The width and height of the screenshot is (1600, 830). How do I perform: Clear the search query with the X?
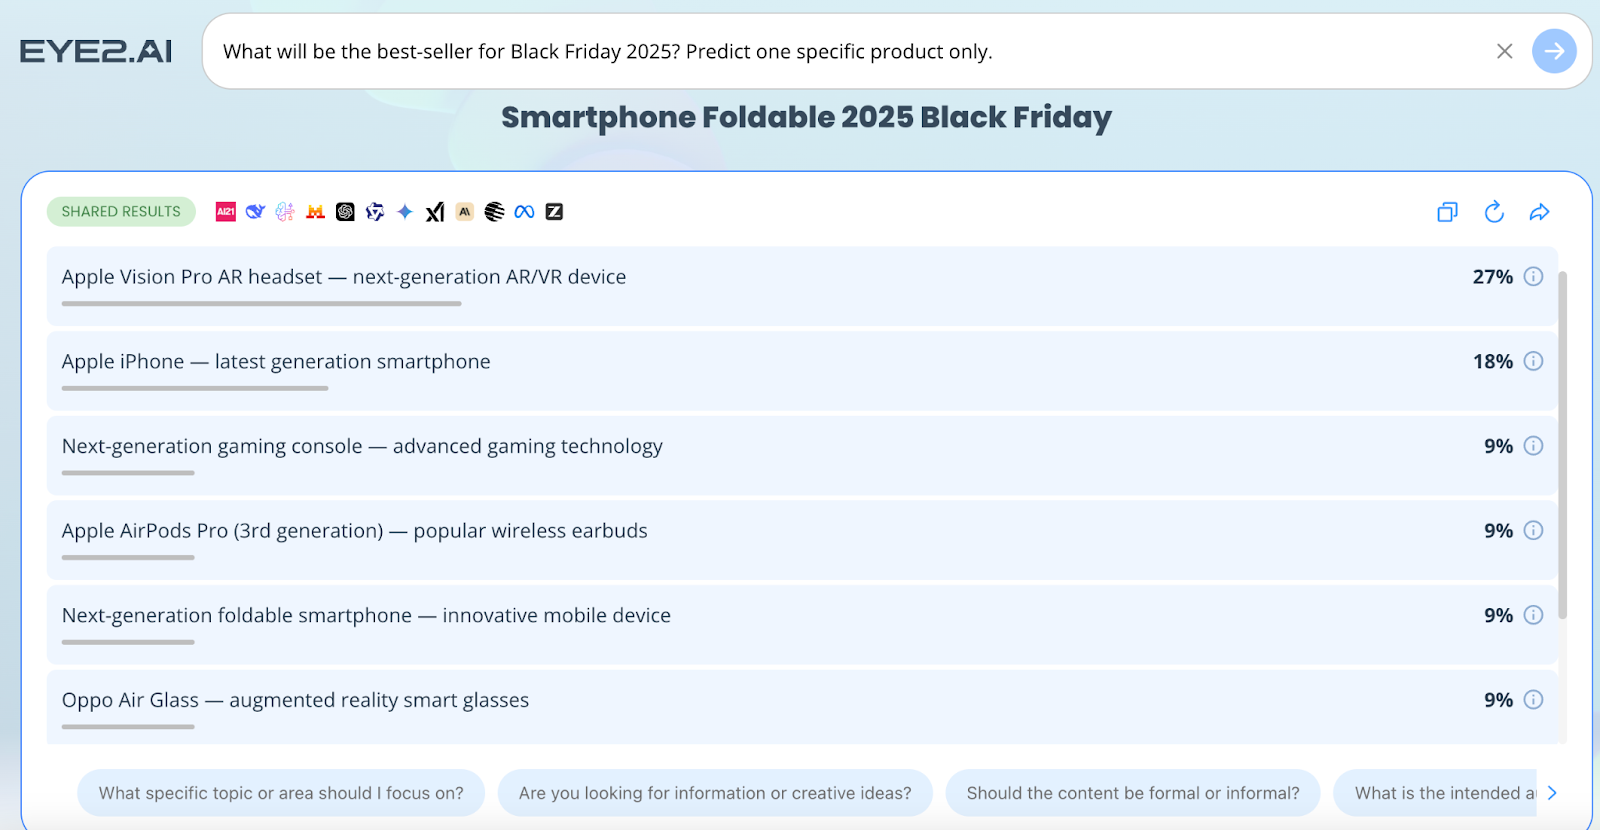[x=1504, y=51]
